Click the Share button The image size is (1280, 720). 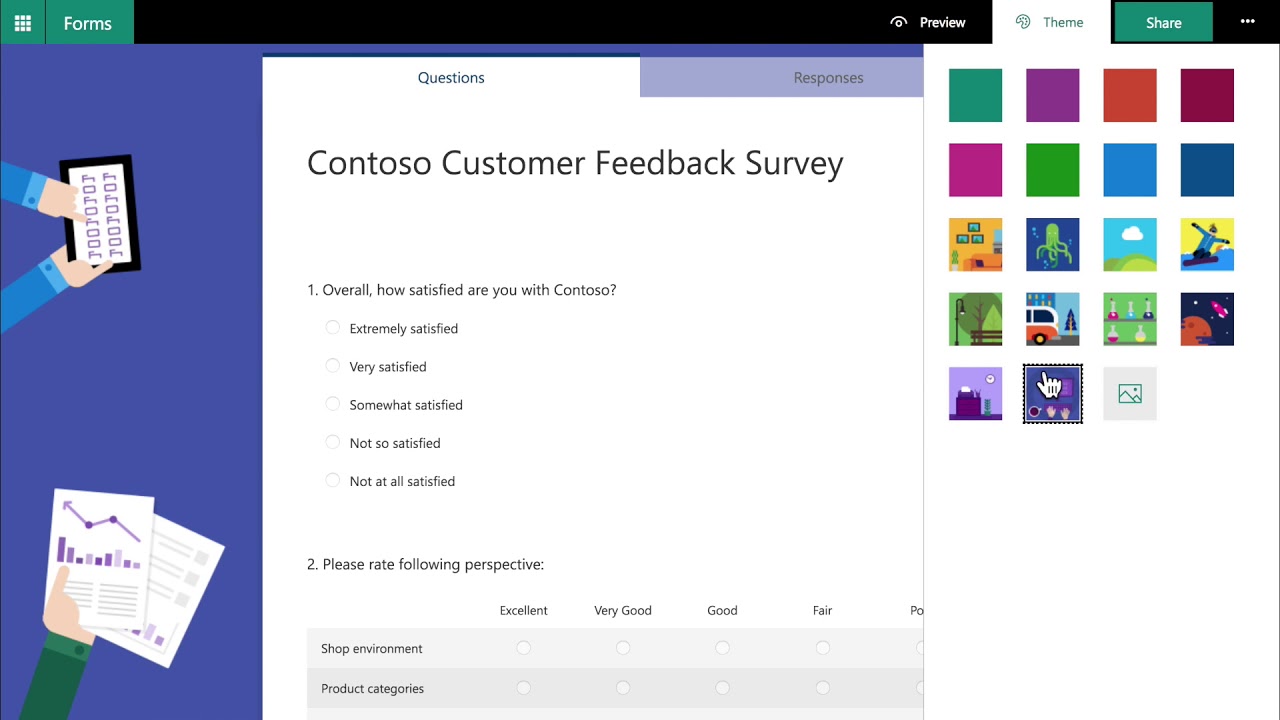tap(1163, 22)
